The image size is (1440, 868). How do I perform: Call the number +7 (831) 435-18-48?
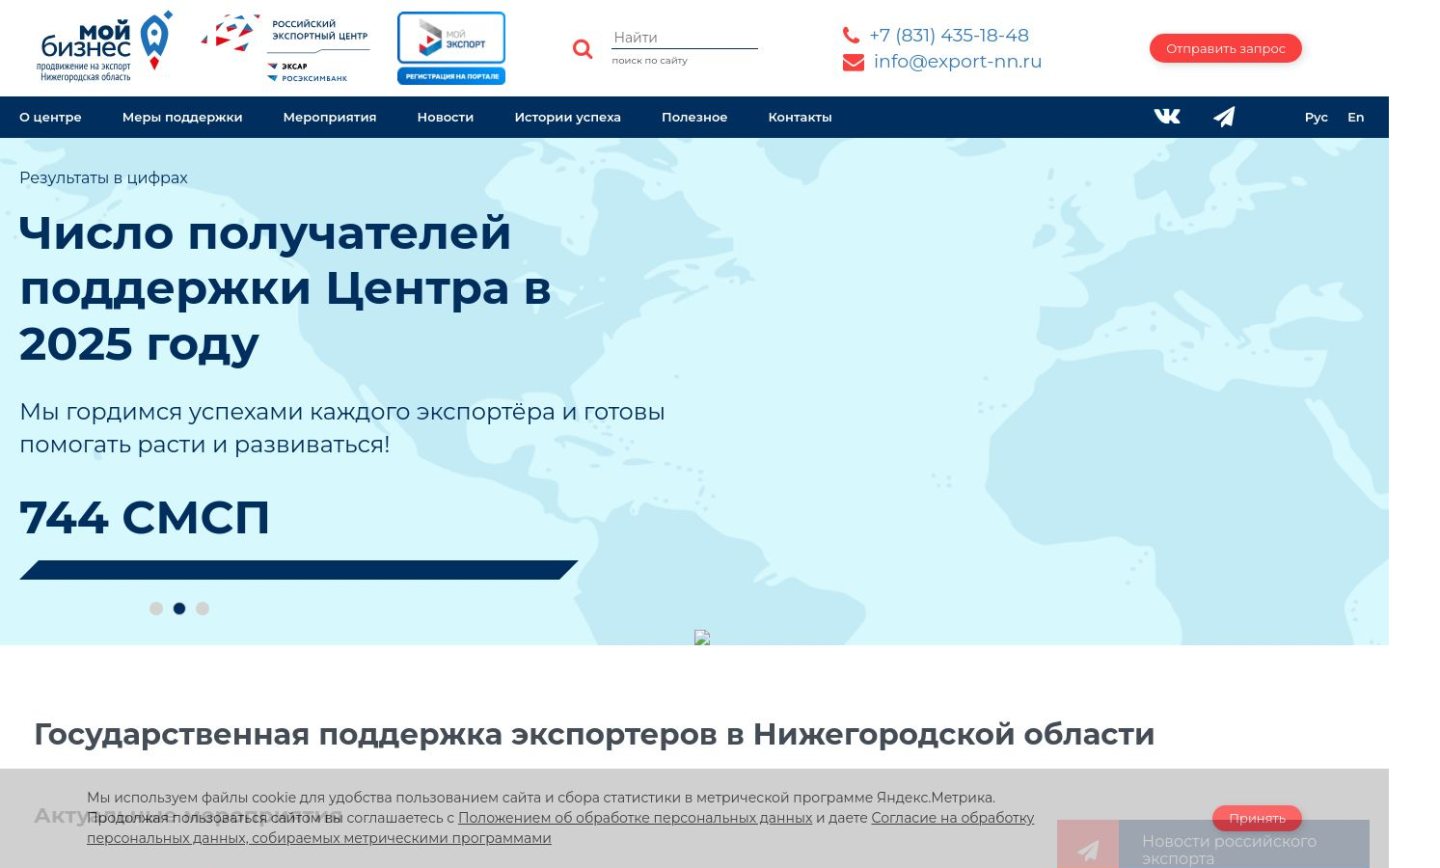click(x=949, y=35)
